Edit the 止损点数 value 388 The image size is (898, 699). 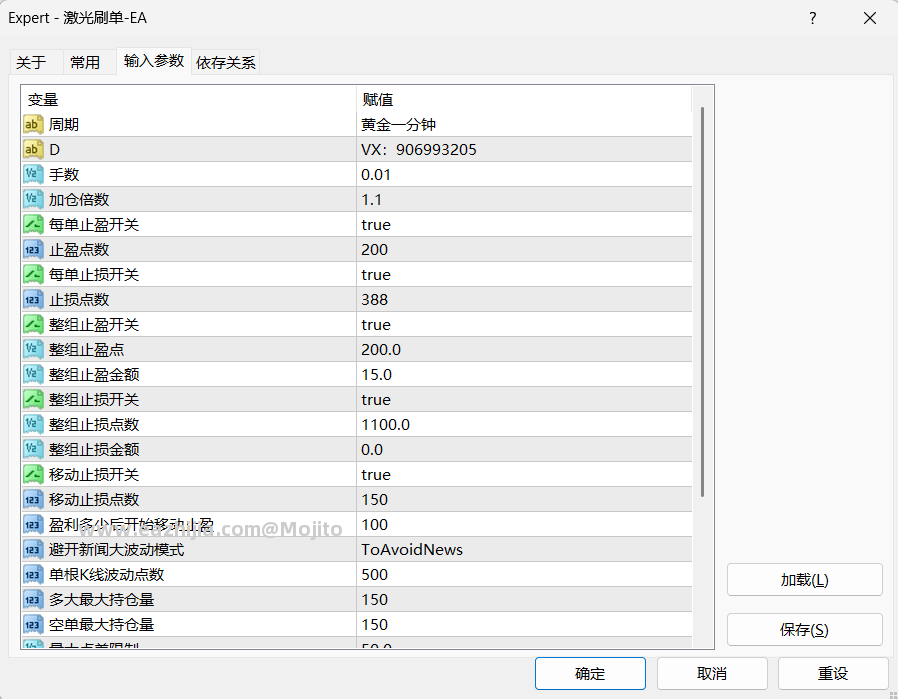(x=524, y=299)
